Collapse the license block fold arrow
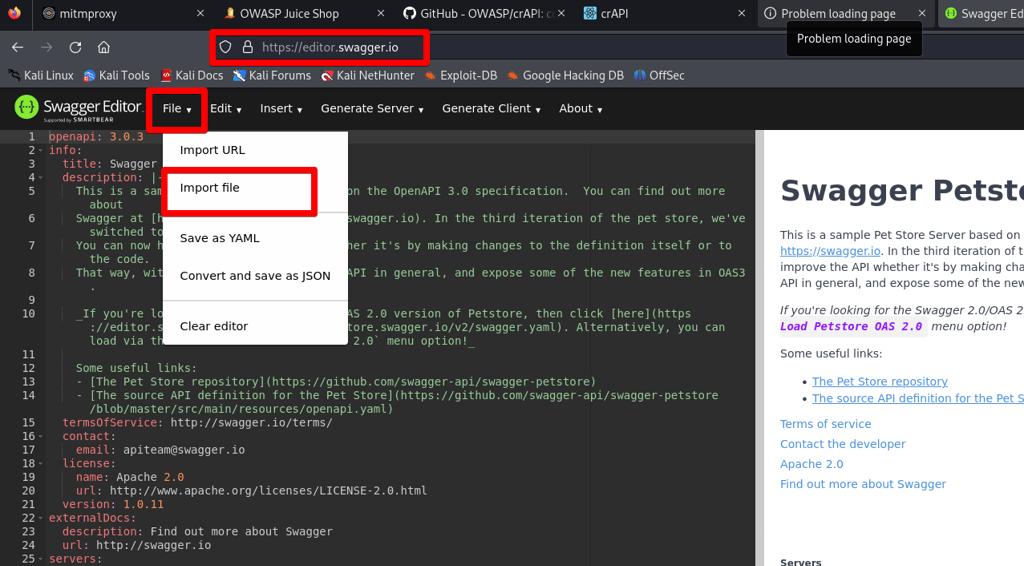 pos(41,464)
